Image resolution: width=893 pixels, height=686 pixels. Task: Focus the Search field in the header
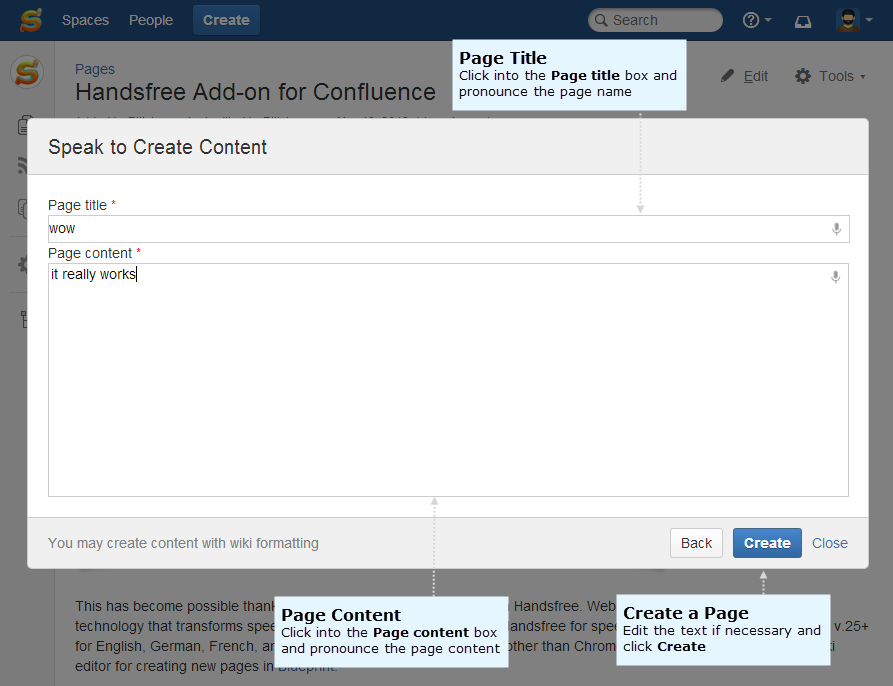click(x=655, y=20)
